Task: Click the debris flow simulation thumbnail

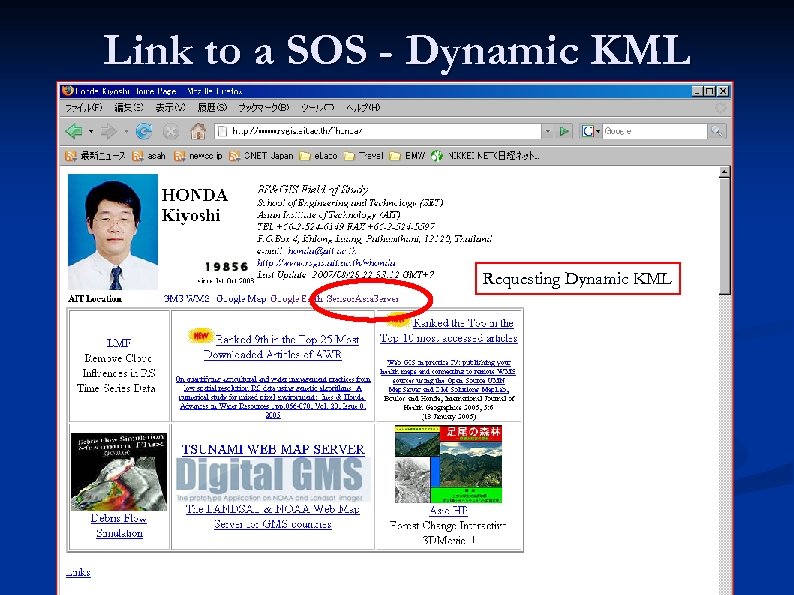Action: pos(119,471)
